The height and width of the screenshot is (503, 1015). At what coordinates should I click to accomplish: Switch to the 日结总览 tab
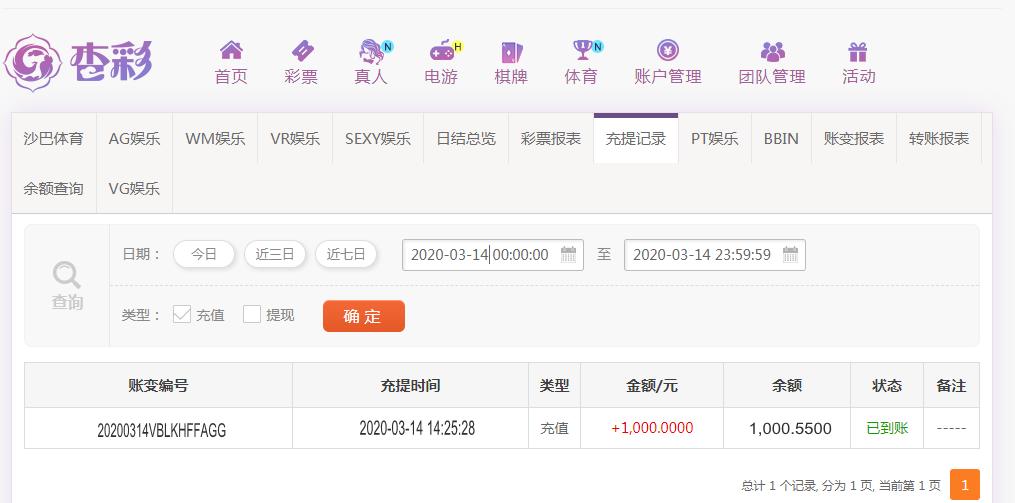(466, 139)
